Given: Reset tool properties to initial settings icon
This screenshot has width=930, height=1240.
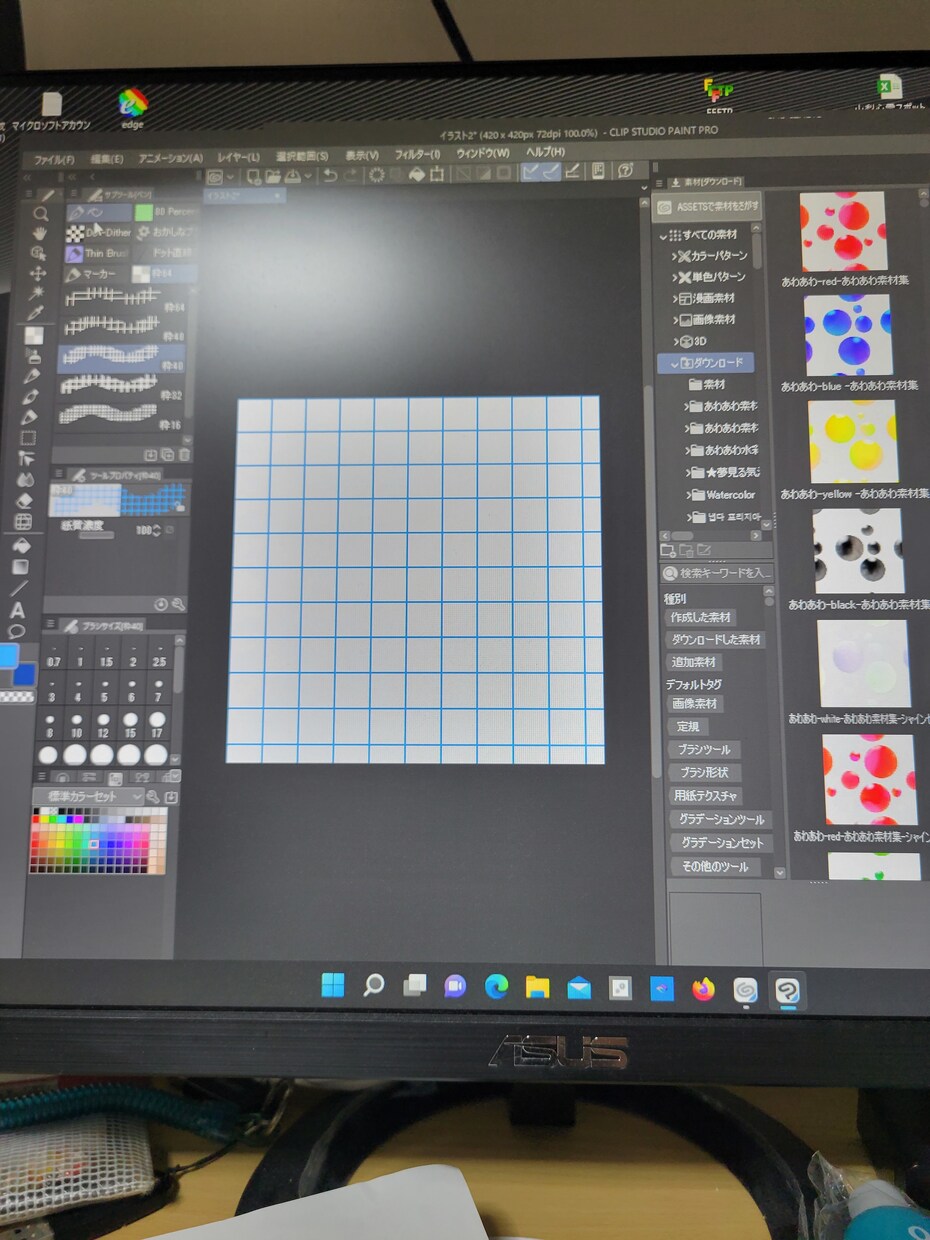Looking at the screenshot, I should [x=161, y=605].
